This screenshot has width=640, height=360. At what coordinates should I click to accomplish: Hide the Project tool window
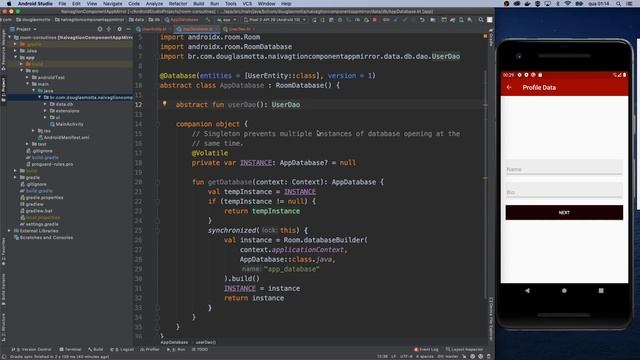tap(128, 29)
